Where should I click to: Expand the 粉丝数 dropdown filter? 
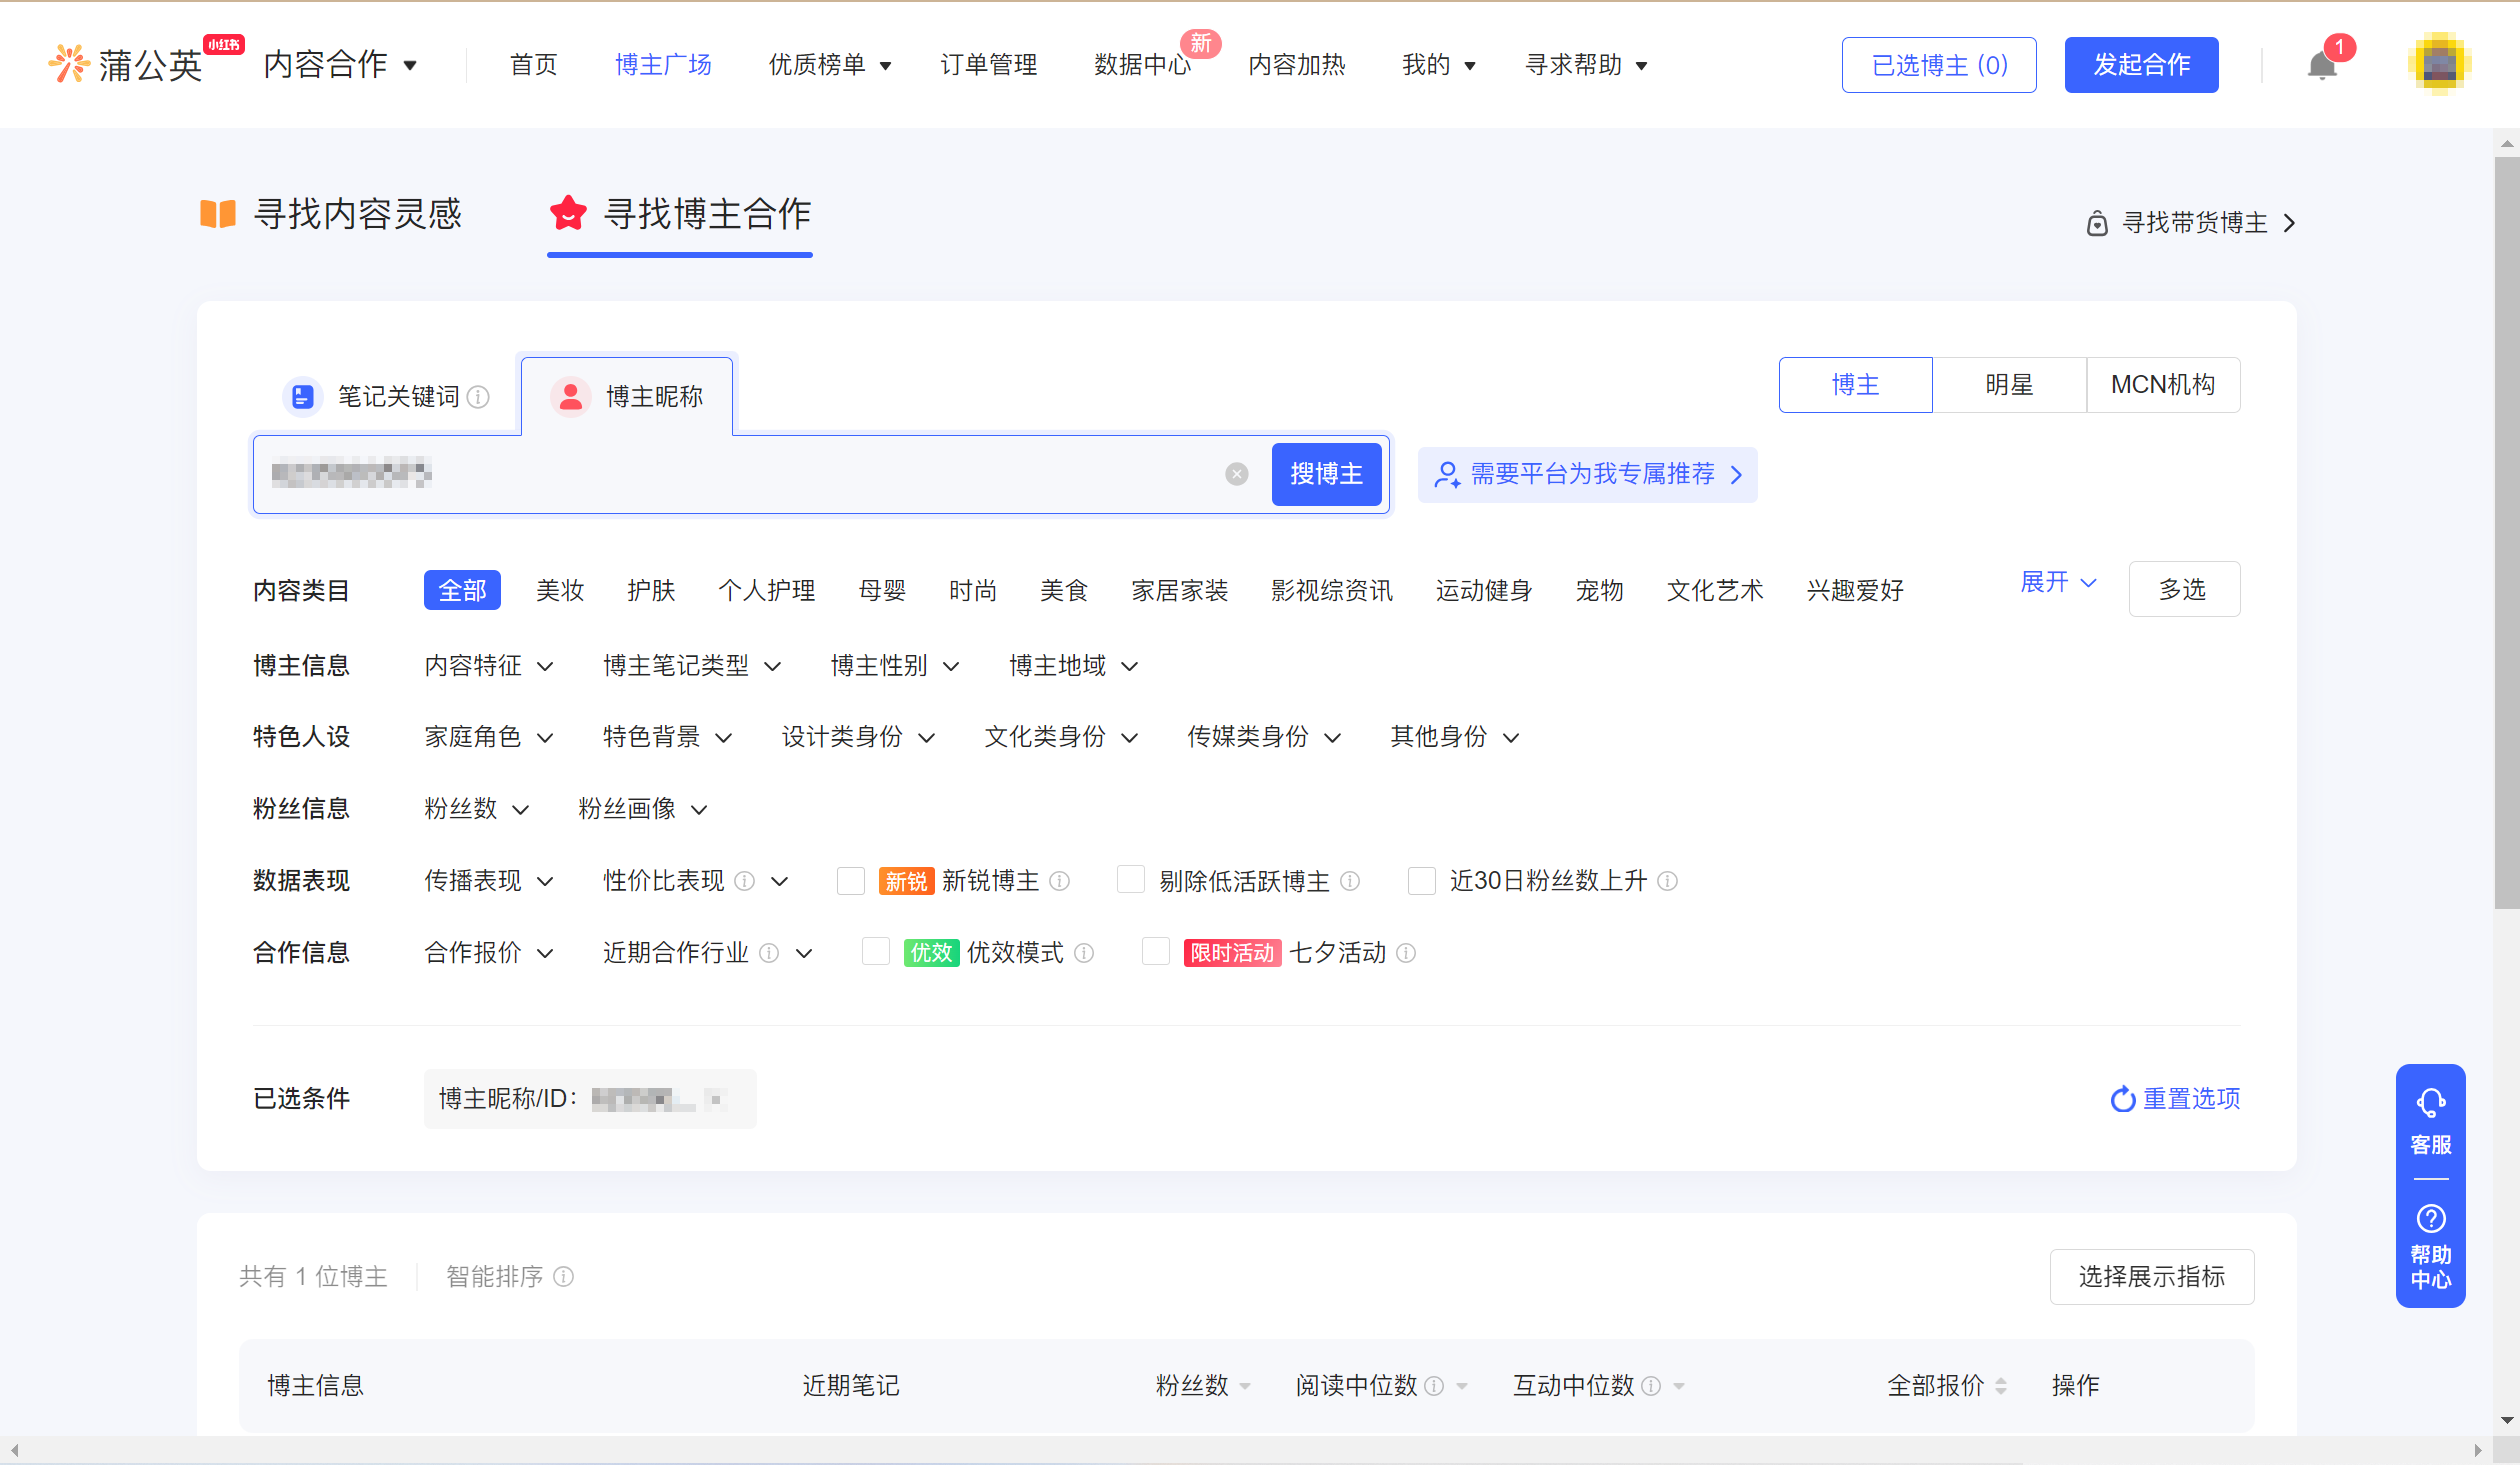[476, 809]
